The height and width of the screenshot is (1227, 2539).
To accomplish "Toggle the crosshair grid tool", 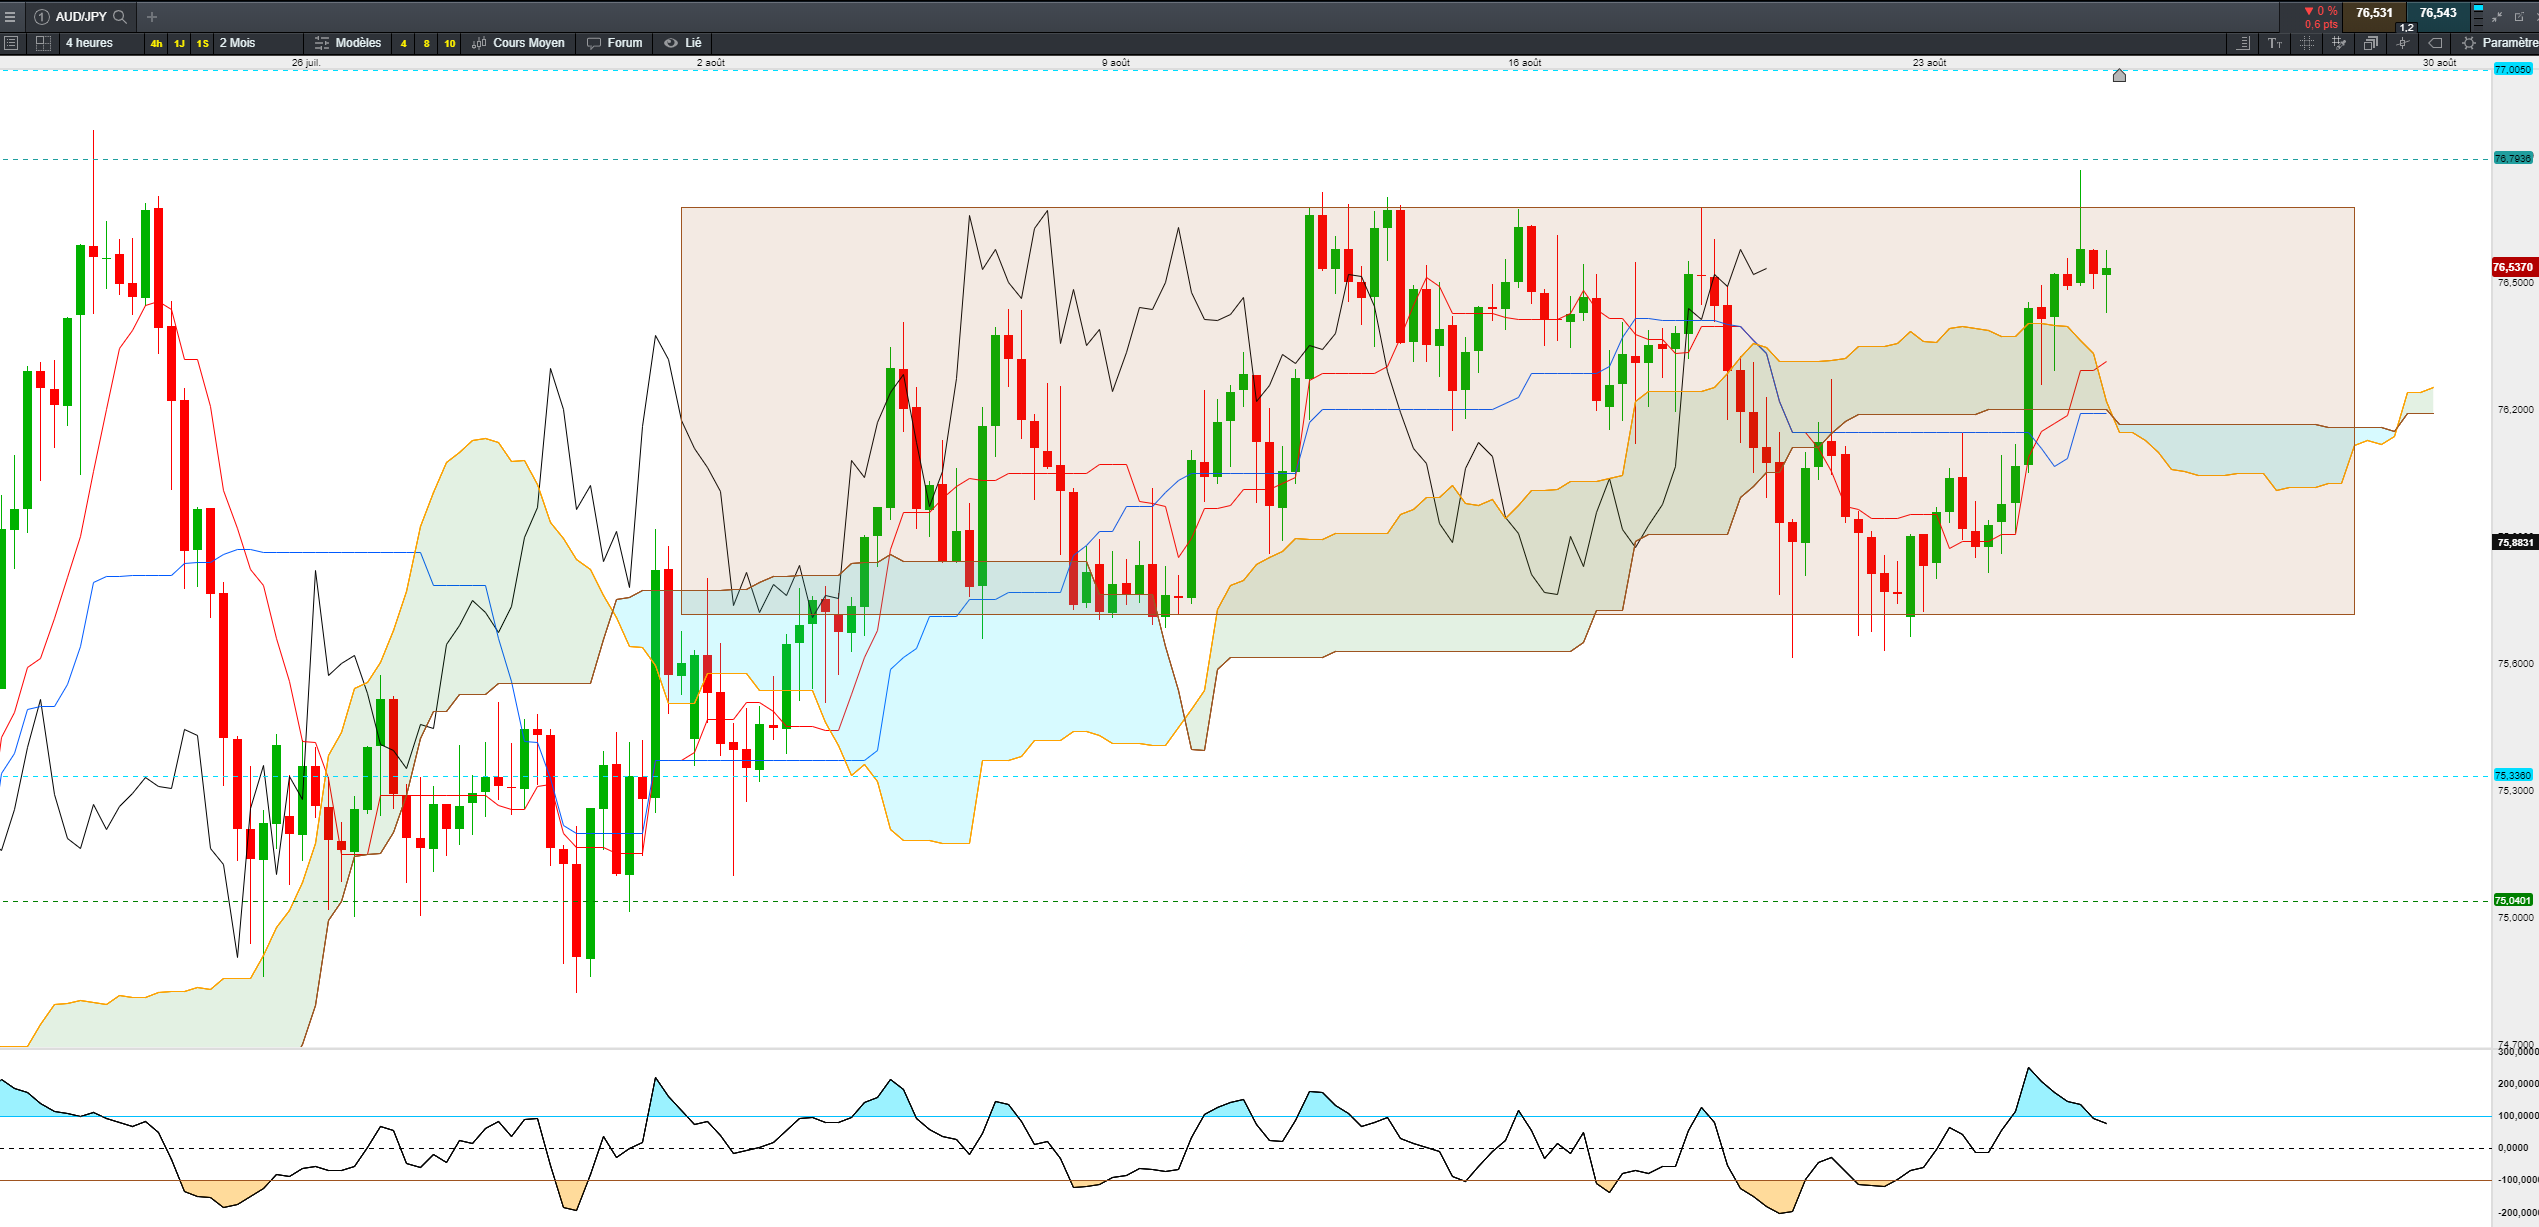I will pos(2307,43).
